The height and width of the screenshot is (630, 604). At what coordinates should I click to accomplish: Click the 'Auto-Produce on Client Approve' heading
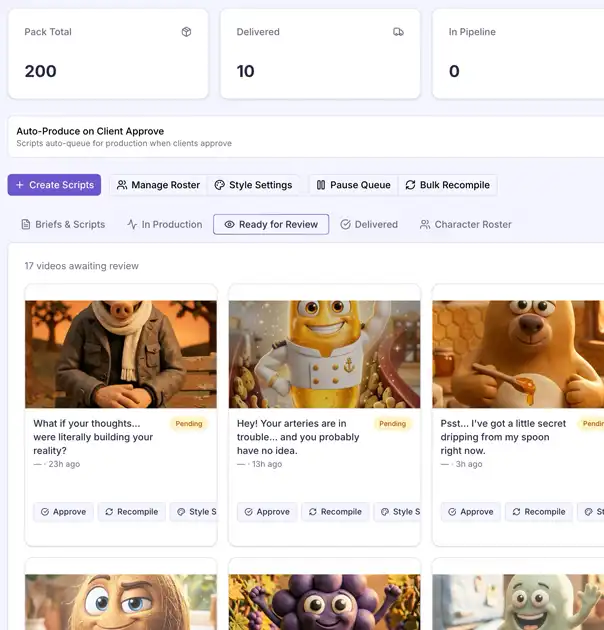tap(90, 131)
